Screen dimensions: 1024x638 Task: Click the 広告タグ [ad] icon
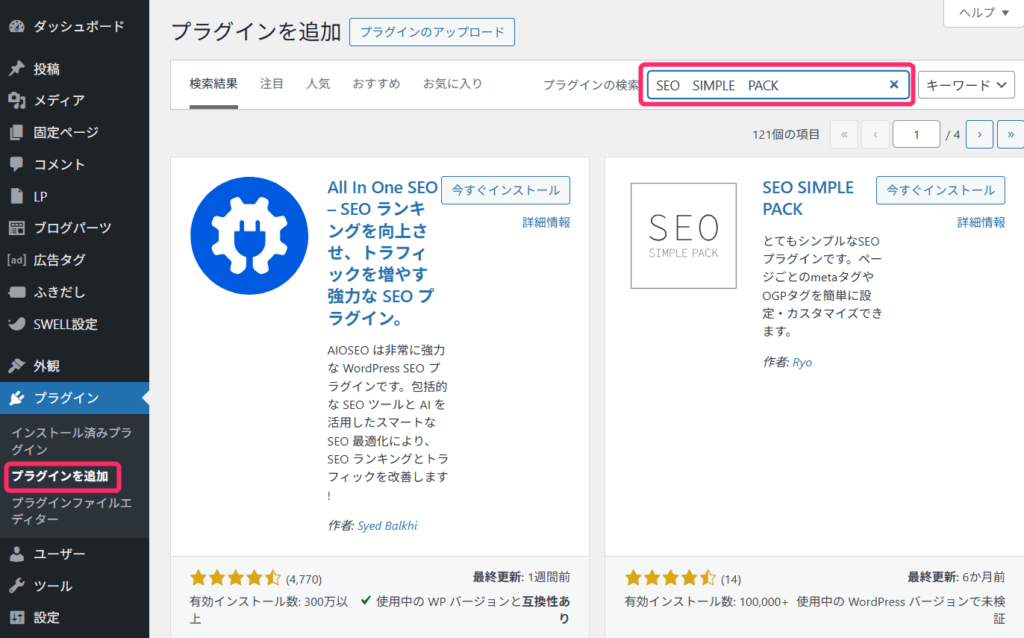click(x=17, y=260)
